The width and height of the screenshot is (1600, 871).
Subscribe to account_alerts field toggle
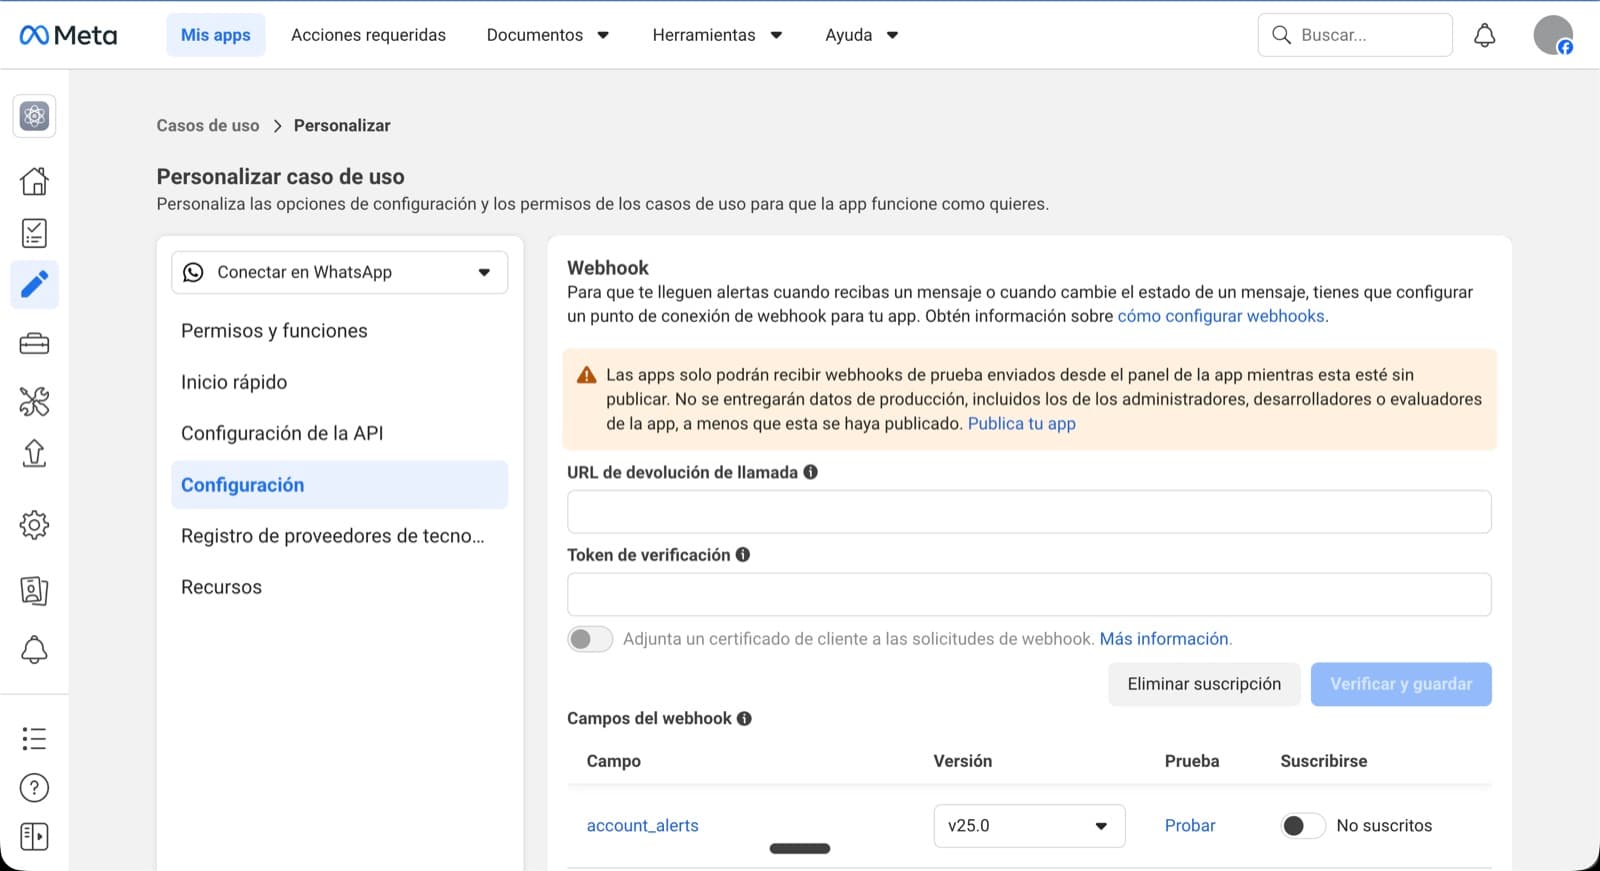click(x=1302, y=826)
